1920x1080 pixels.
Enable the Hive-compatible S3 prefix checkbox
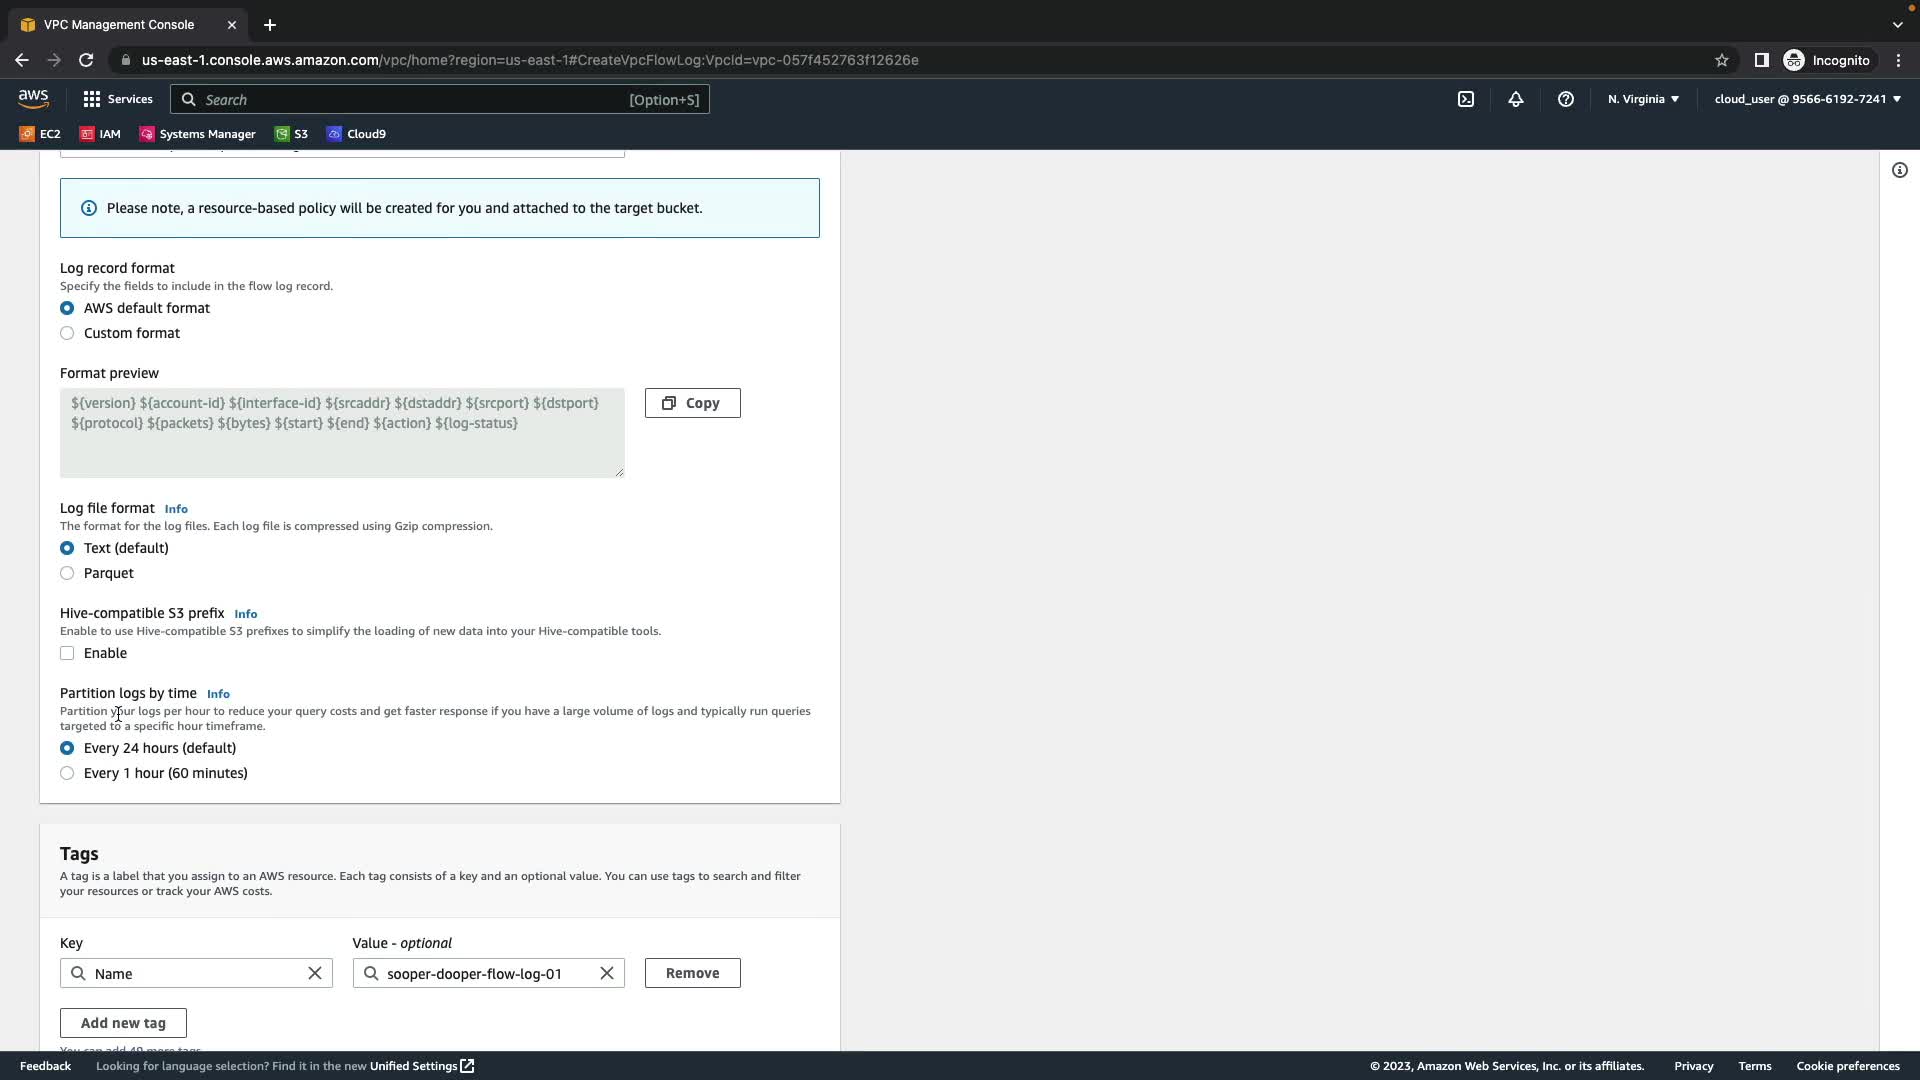click(67, 653)
